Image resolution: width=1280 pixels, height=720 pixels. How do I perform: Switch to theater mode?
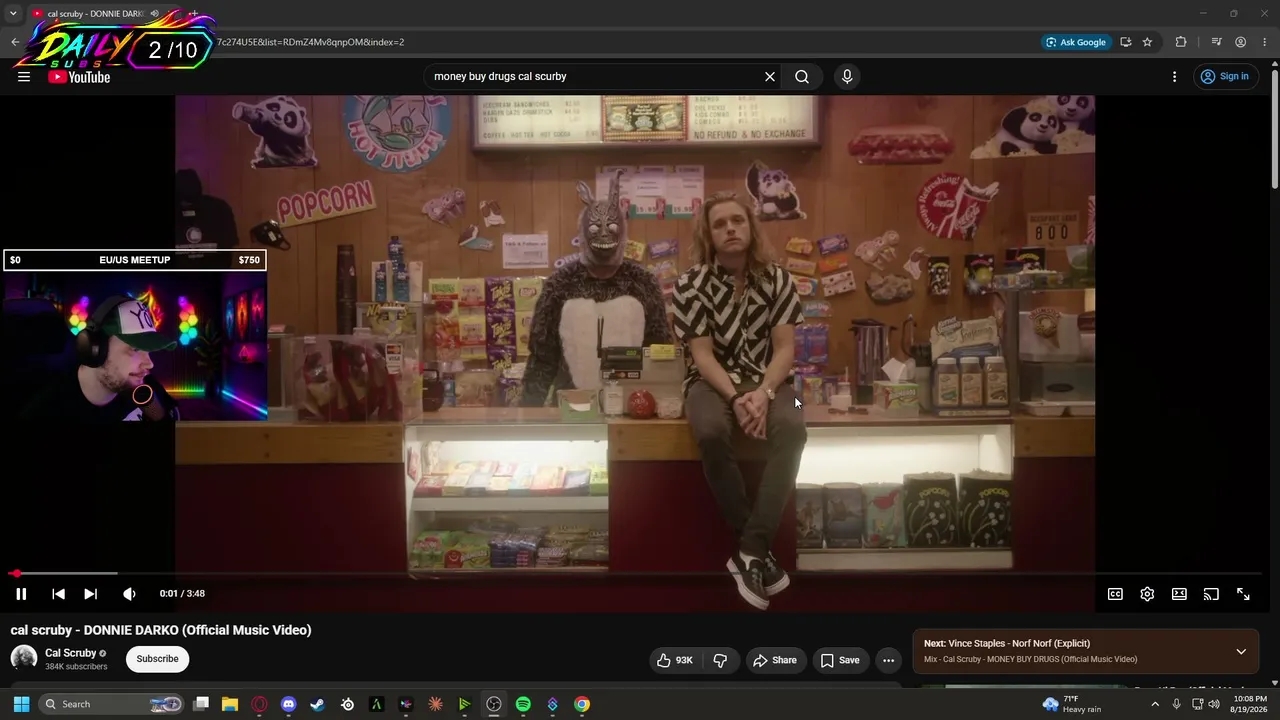[x=1179, y=594]
